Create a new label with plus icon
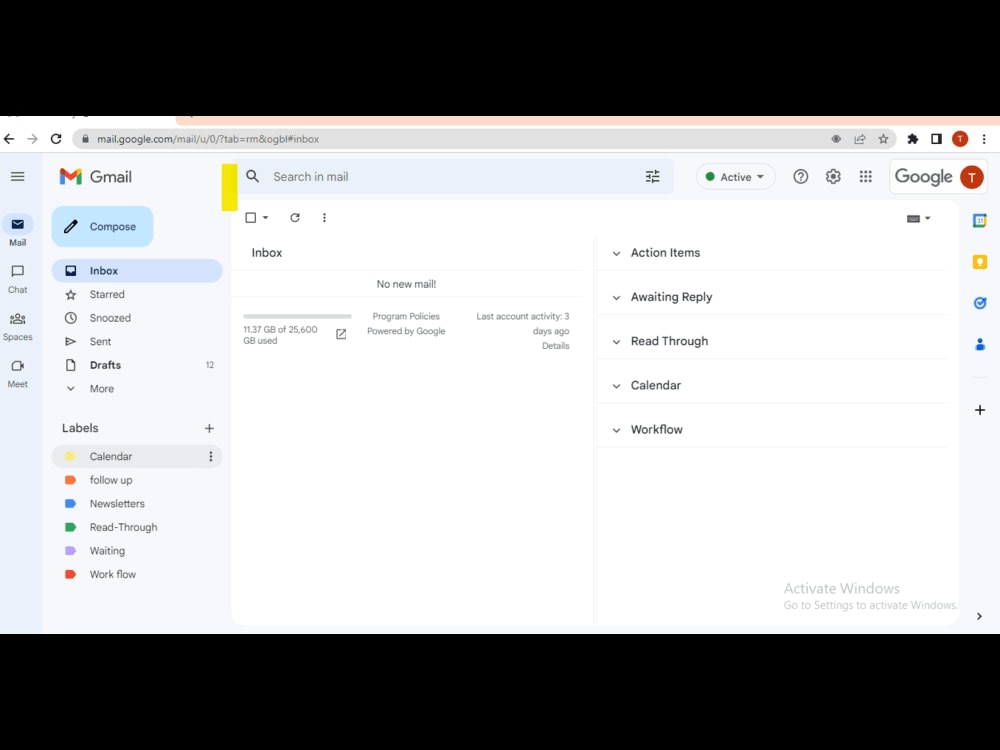The image size is (1000, 750). point(209,428)
